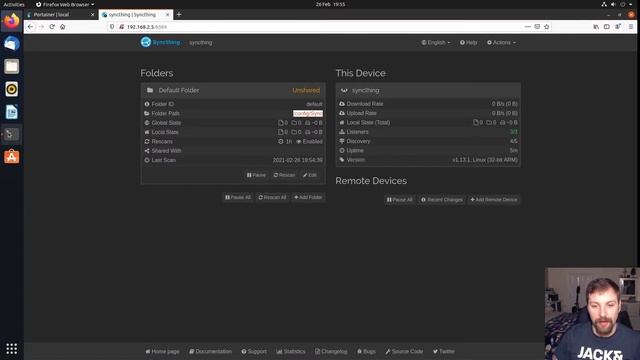Viewport: 640px width, 360px height.
Task: Open page actions ellipsis in address bar
Action: pyautogui.click(x=528, y=27)
